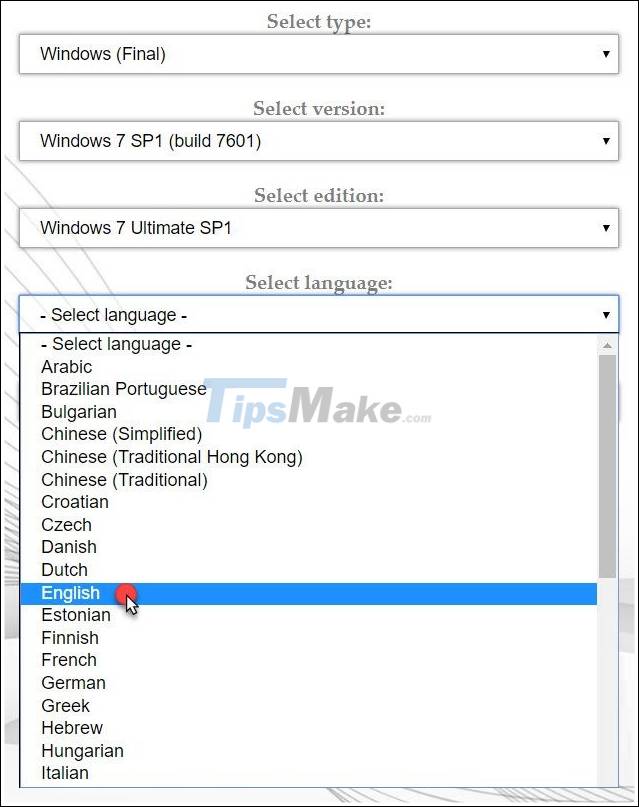Choose French from the list
This screenshot has width=639, height=807.
coord(309,660)
